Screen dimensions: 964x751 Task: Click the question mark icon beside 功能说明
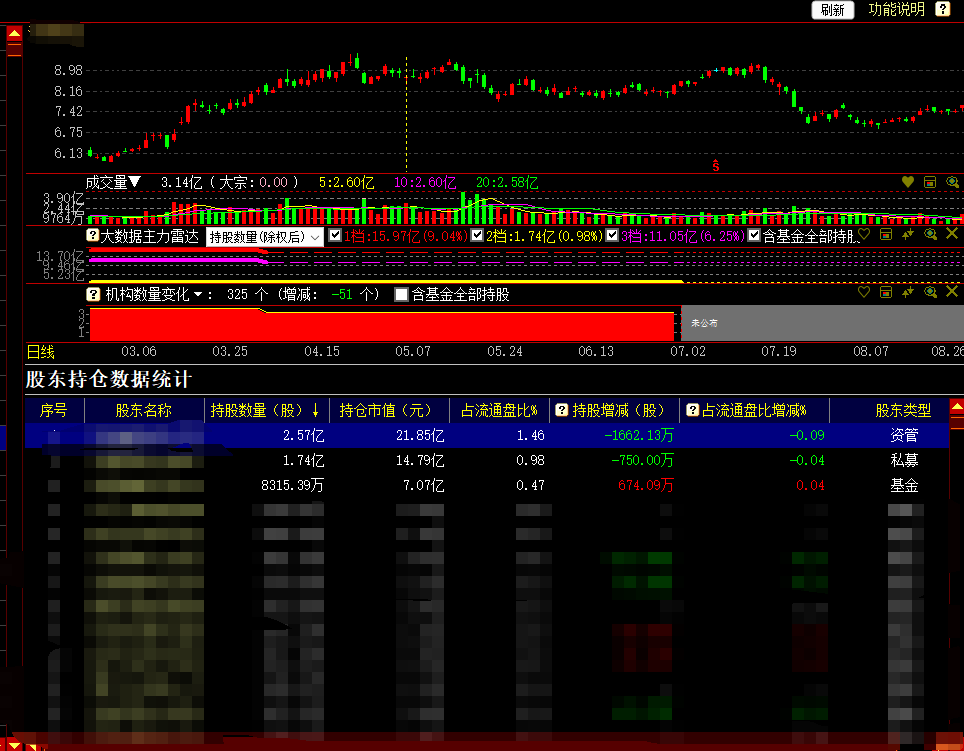[x=942, y=9]
